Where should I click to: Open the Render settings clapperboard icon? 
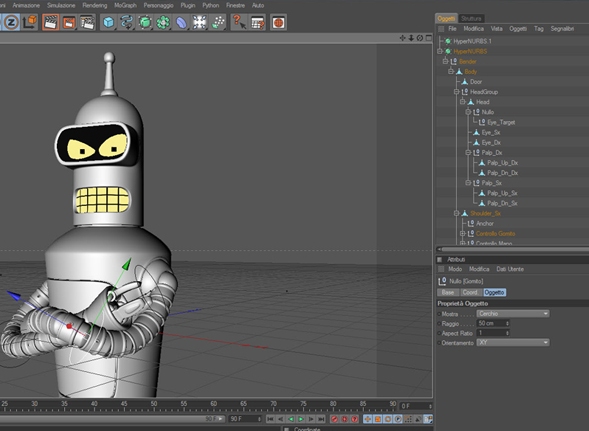87,22
